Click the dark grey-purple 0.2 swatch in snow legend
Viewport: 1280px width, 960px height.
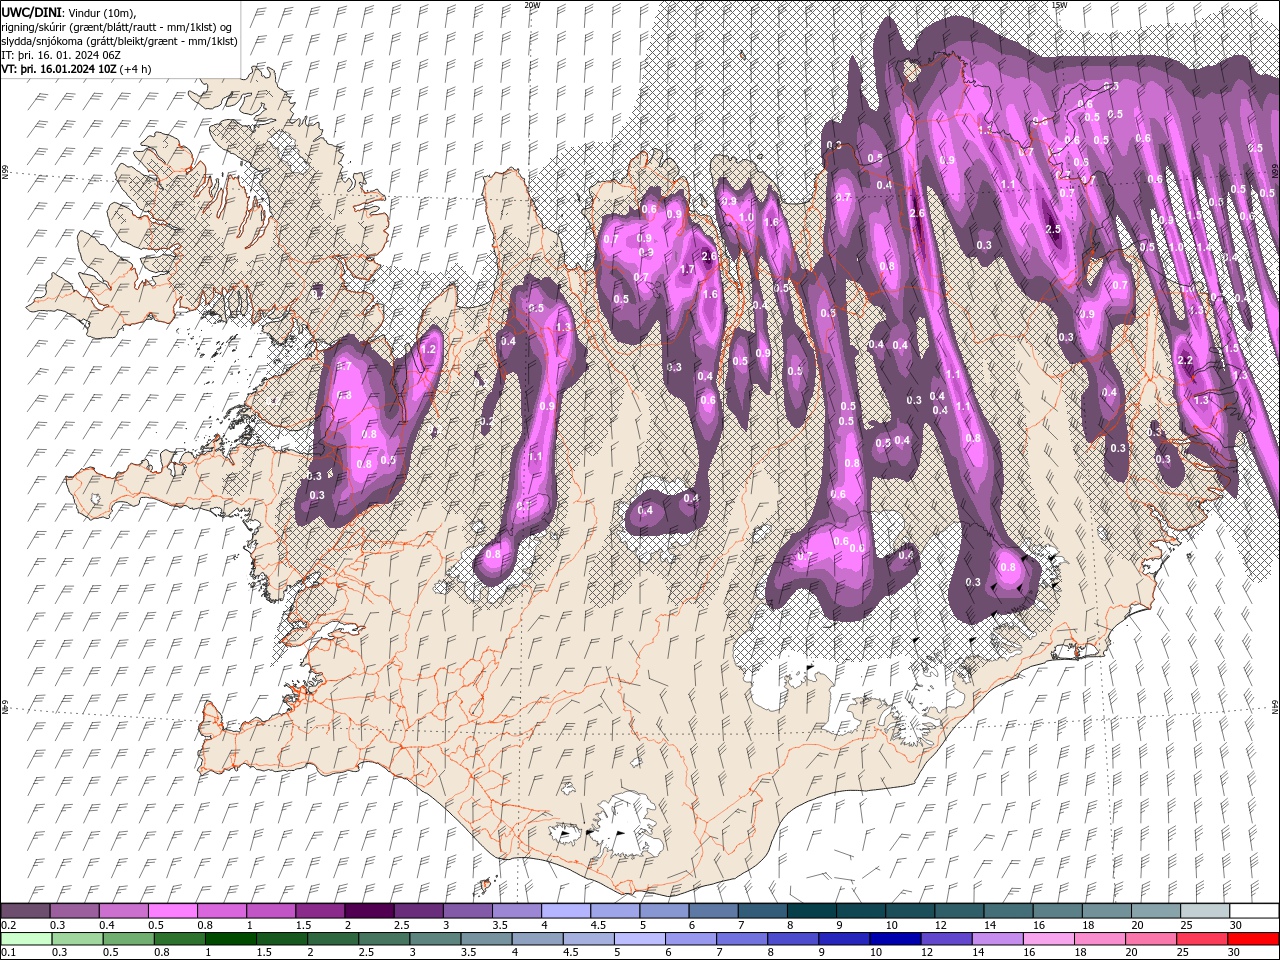pyautogui.click(x=25, y=911)
